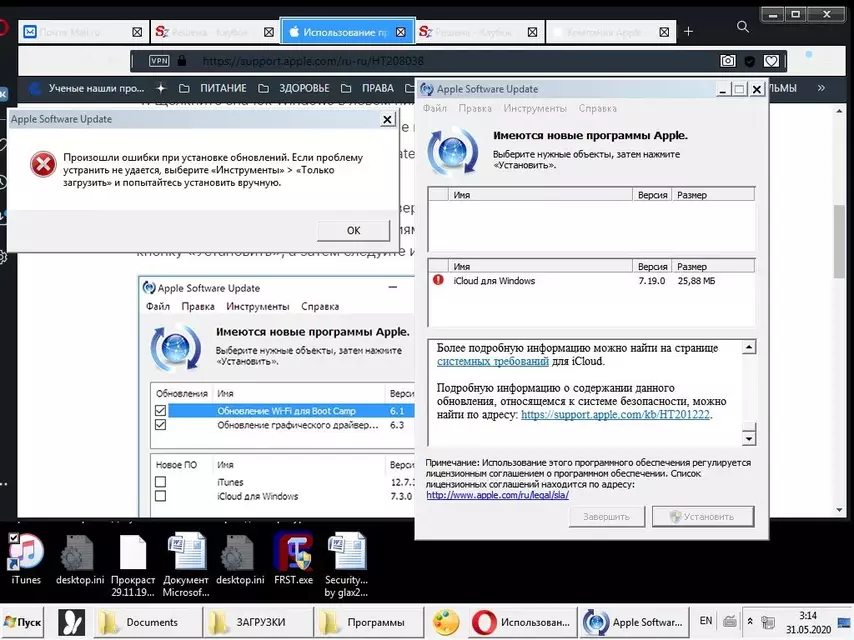Click the padlock site security icon
Screen dimensions: 854x640
[182, 60]
